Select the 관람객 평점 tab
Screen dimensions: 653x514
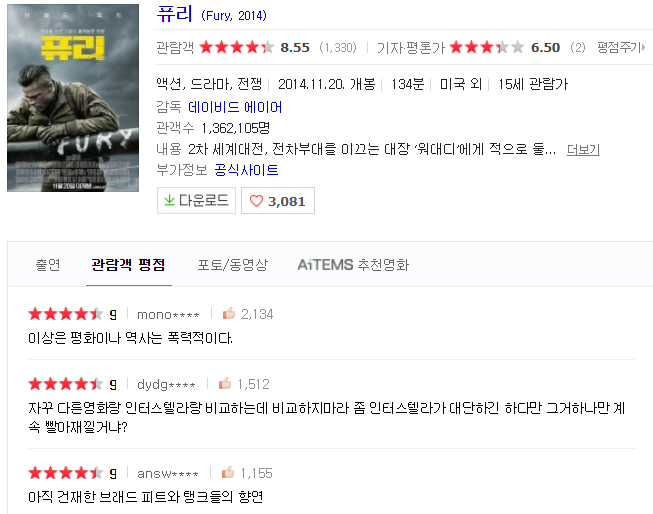pyautogui.click(x=128, y=264)
